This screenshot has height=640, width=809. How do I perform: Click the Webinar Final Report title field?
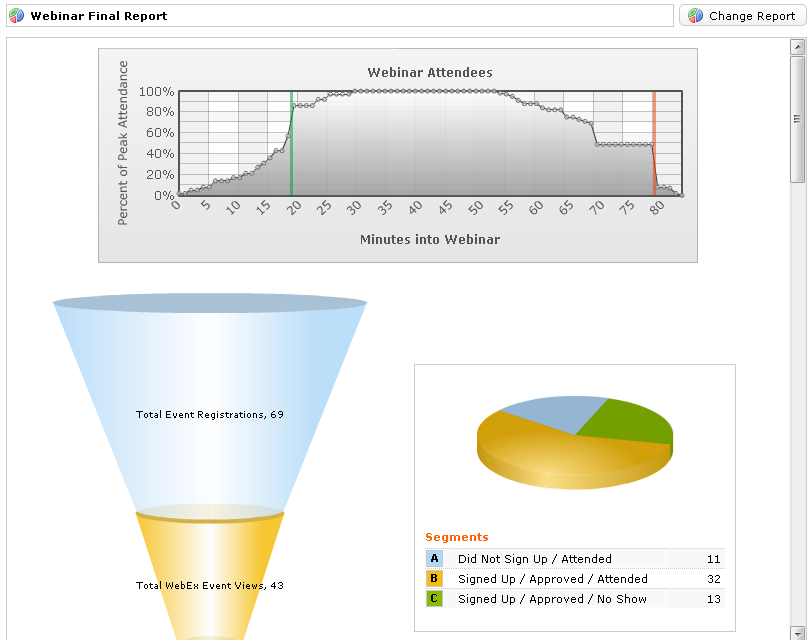pos(340,16)
